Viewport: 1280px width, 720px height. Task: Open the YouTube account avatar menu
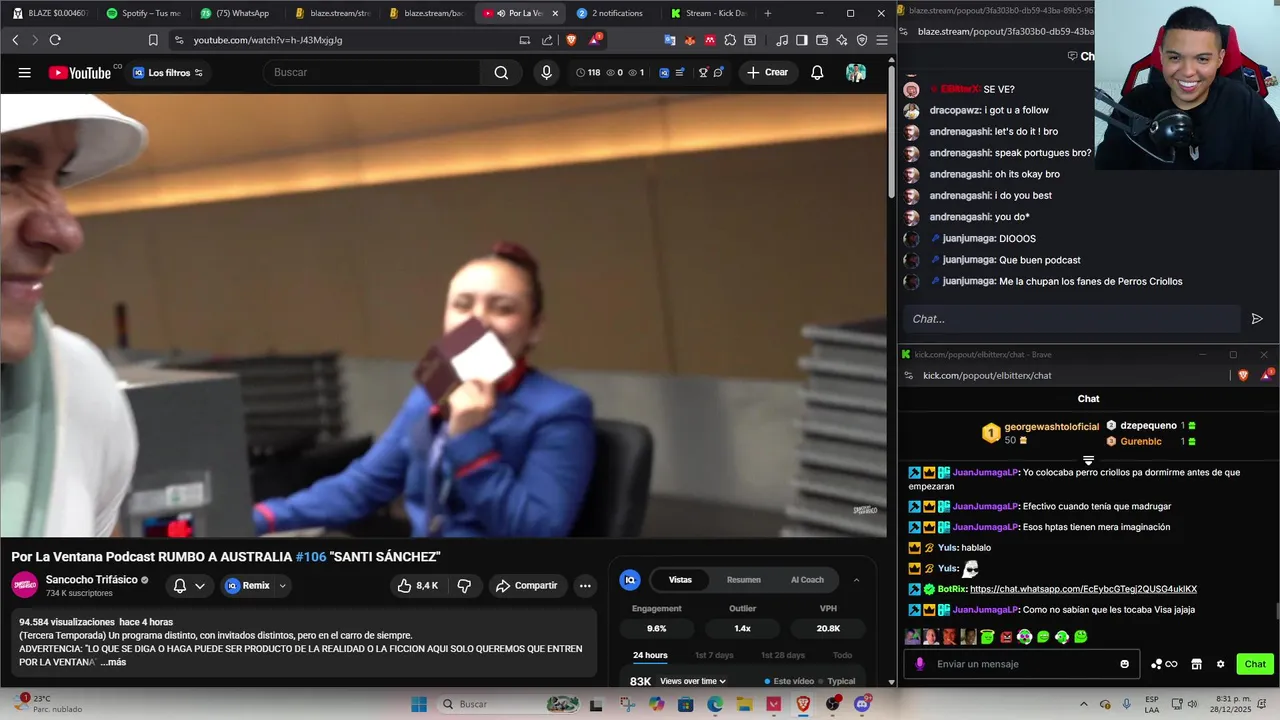coord(856,72)
